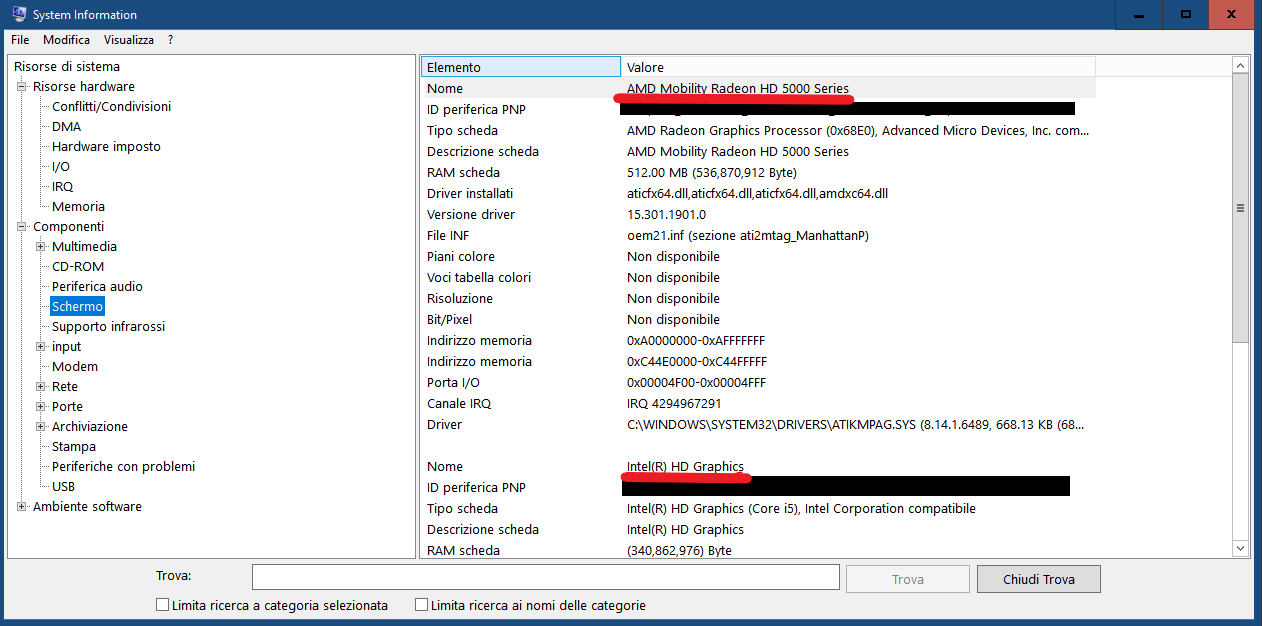Viewport: 1262px width, 626px height.
Task: Click the Chiudi Trova button
Action: coord(1038,579)
